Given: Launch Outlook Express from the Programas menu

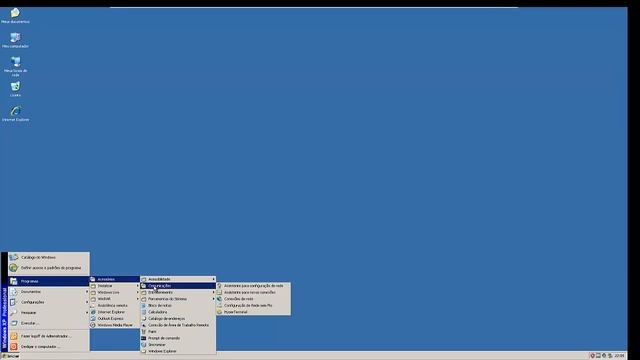Looking at the screenshot, I should coord(115,318).
